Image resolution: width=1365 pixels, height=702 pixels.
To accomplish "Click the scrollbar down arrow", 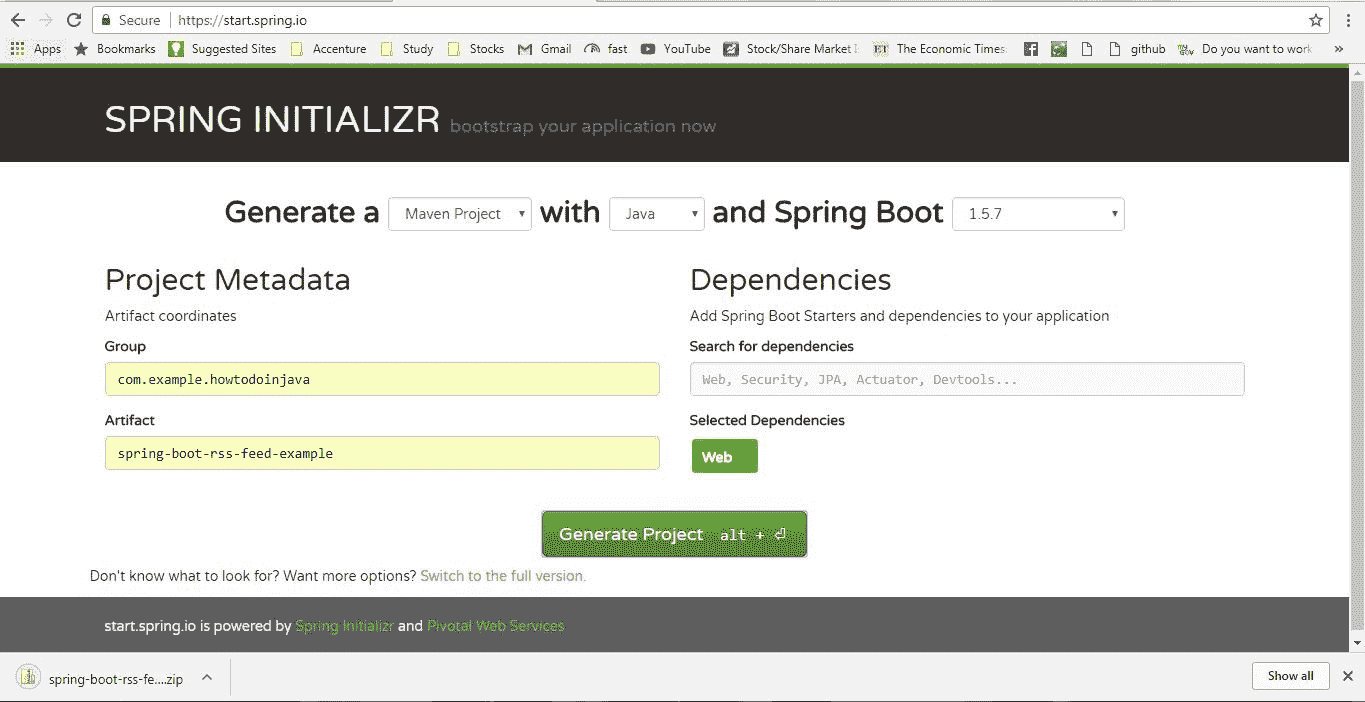I will coord(1357,643).
